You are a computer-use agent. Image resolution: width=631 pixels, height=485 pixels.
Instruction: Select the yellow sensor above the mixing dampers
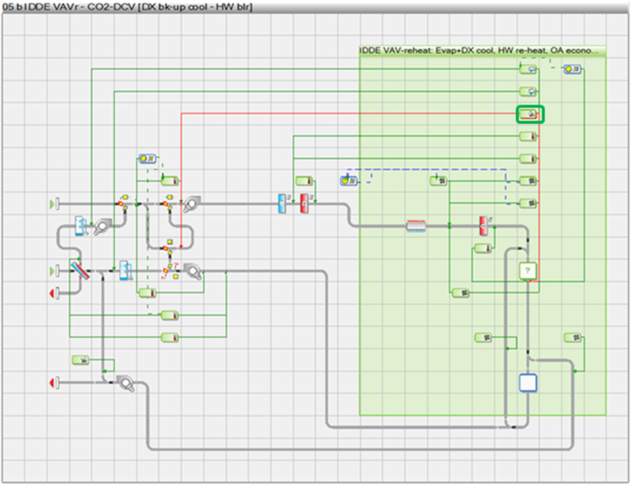tap(147, 158)
